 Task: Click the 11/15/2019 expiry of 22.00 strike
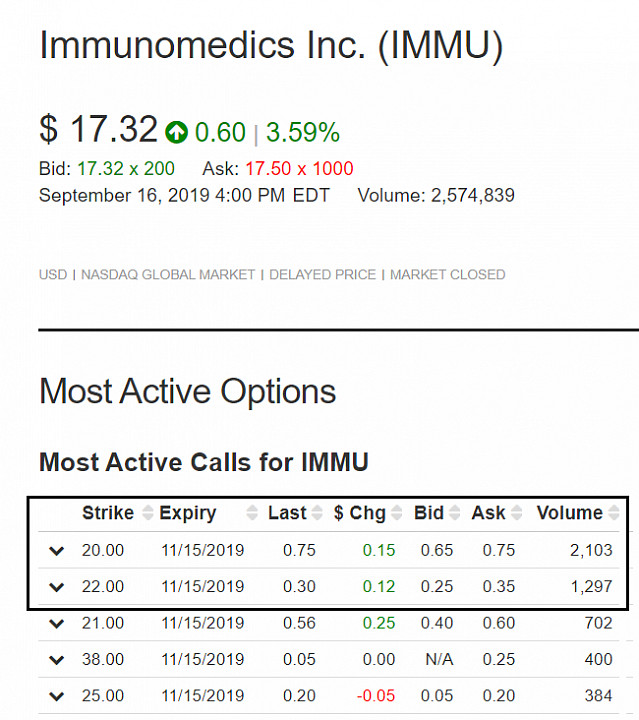point(202,586)
